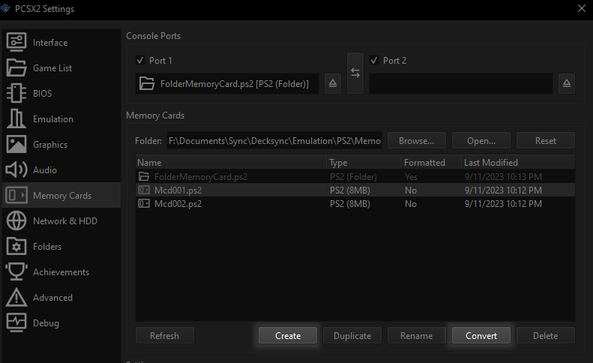The image size is (593, 363).
Task: Open the Interface settings icon
Action: pyautogui.click(x=16, y=42)
